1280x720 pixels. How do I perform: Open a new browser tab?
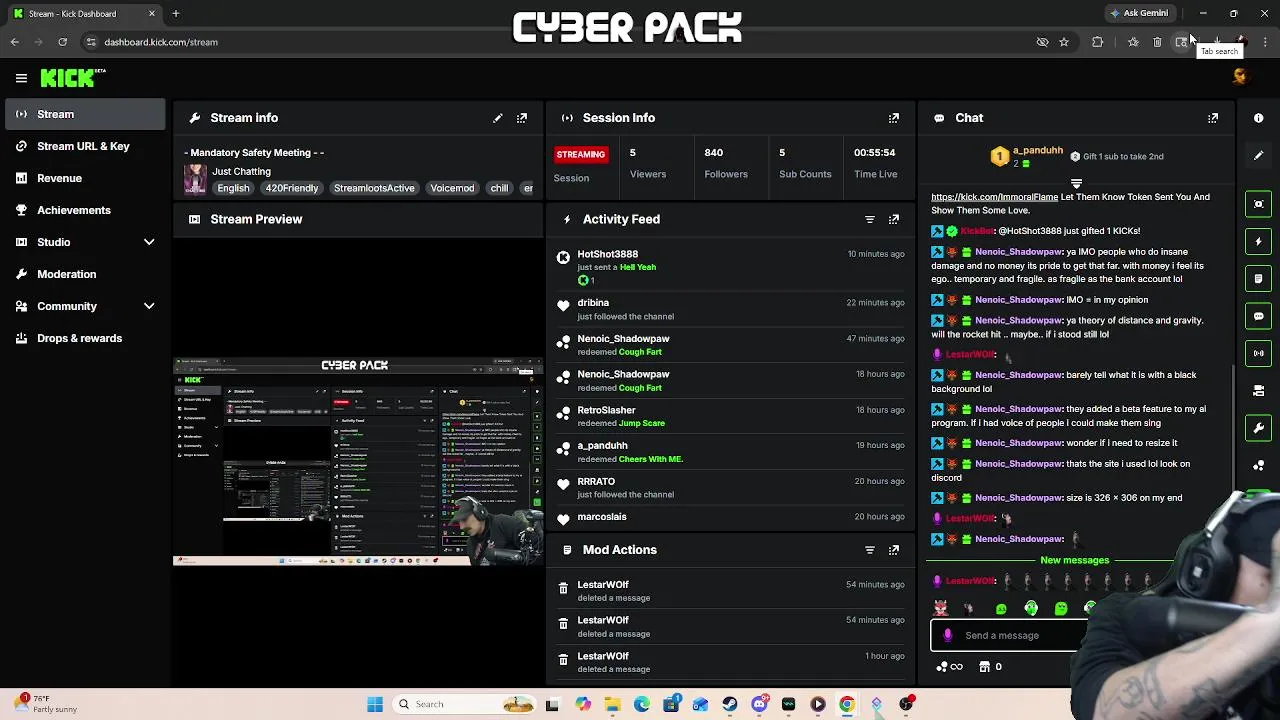175,14
